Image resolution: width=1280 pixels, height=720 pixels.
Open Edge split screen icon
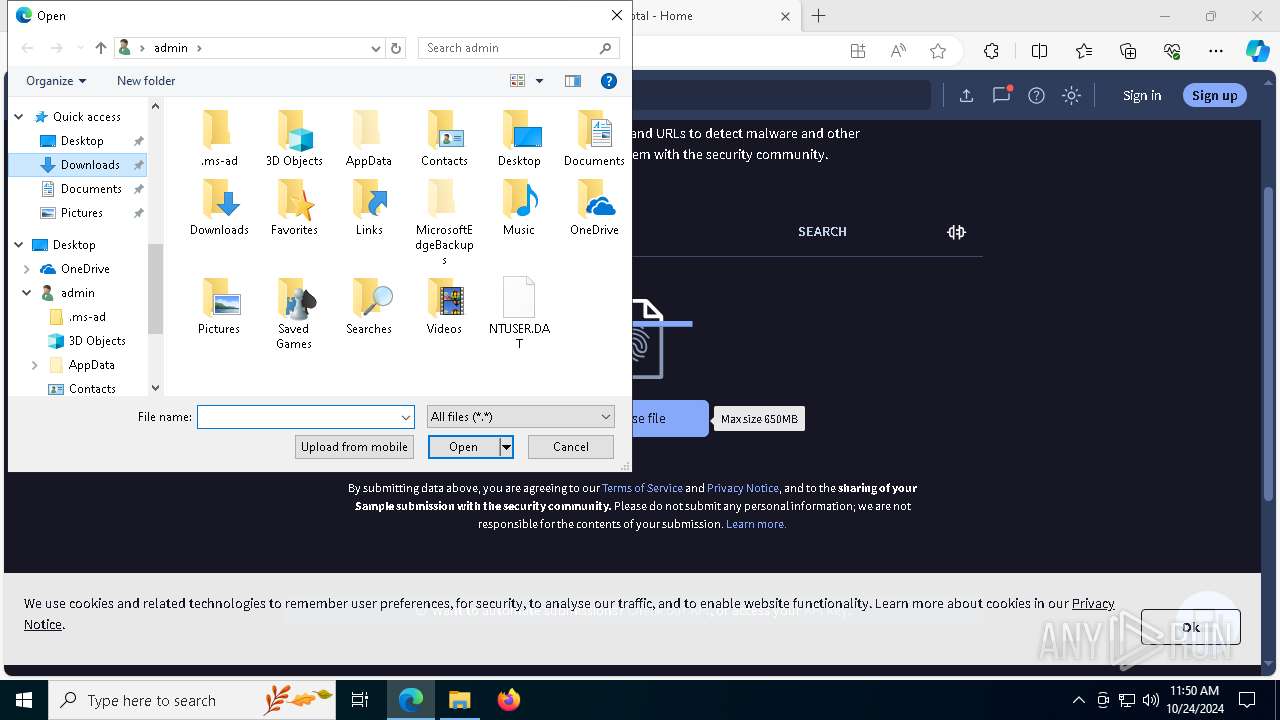click(x=1039, y=51)
